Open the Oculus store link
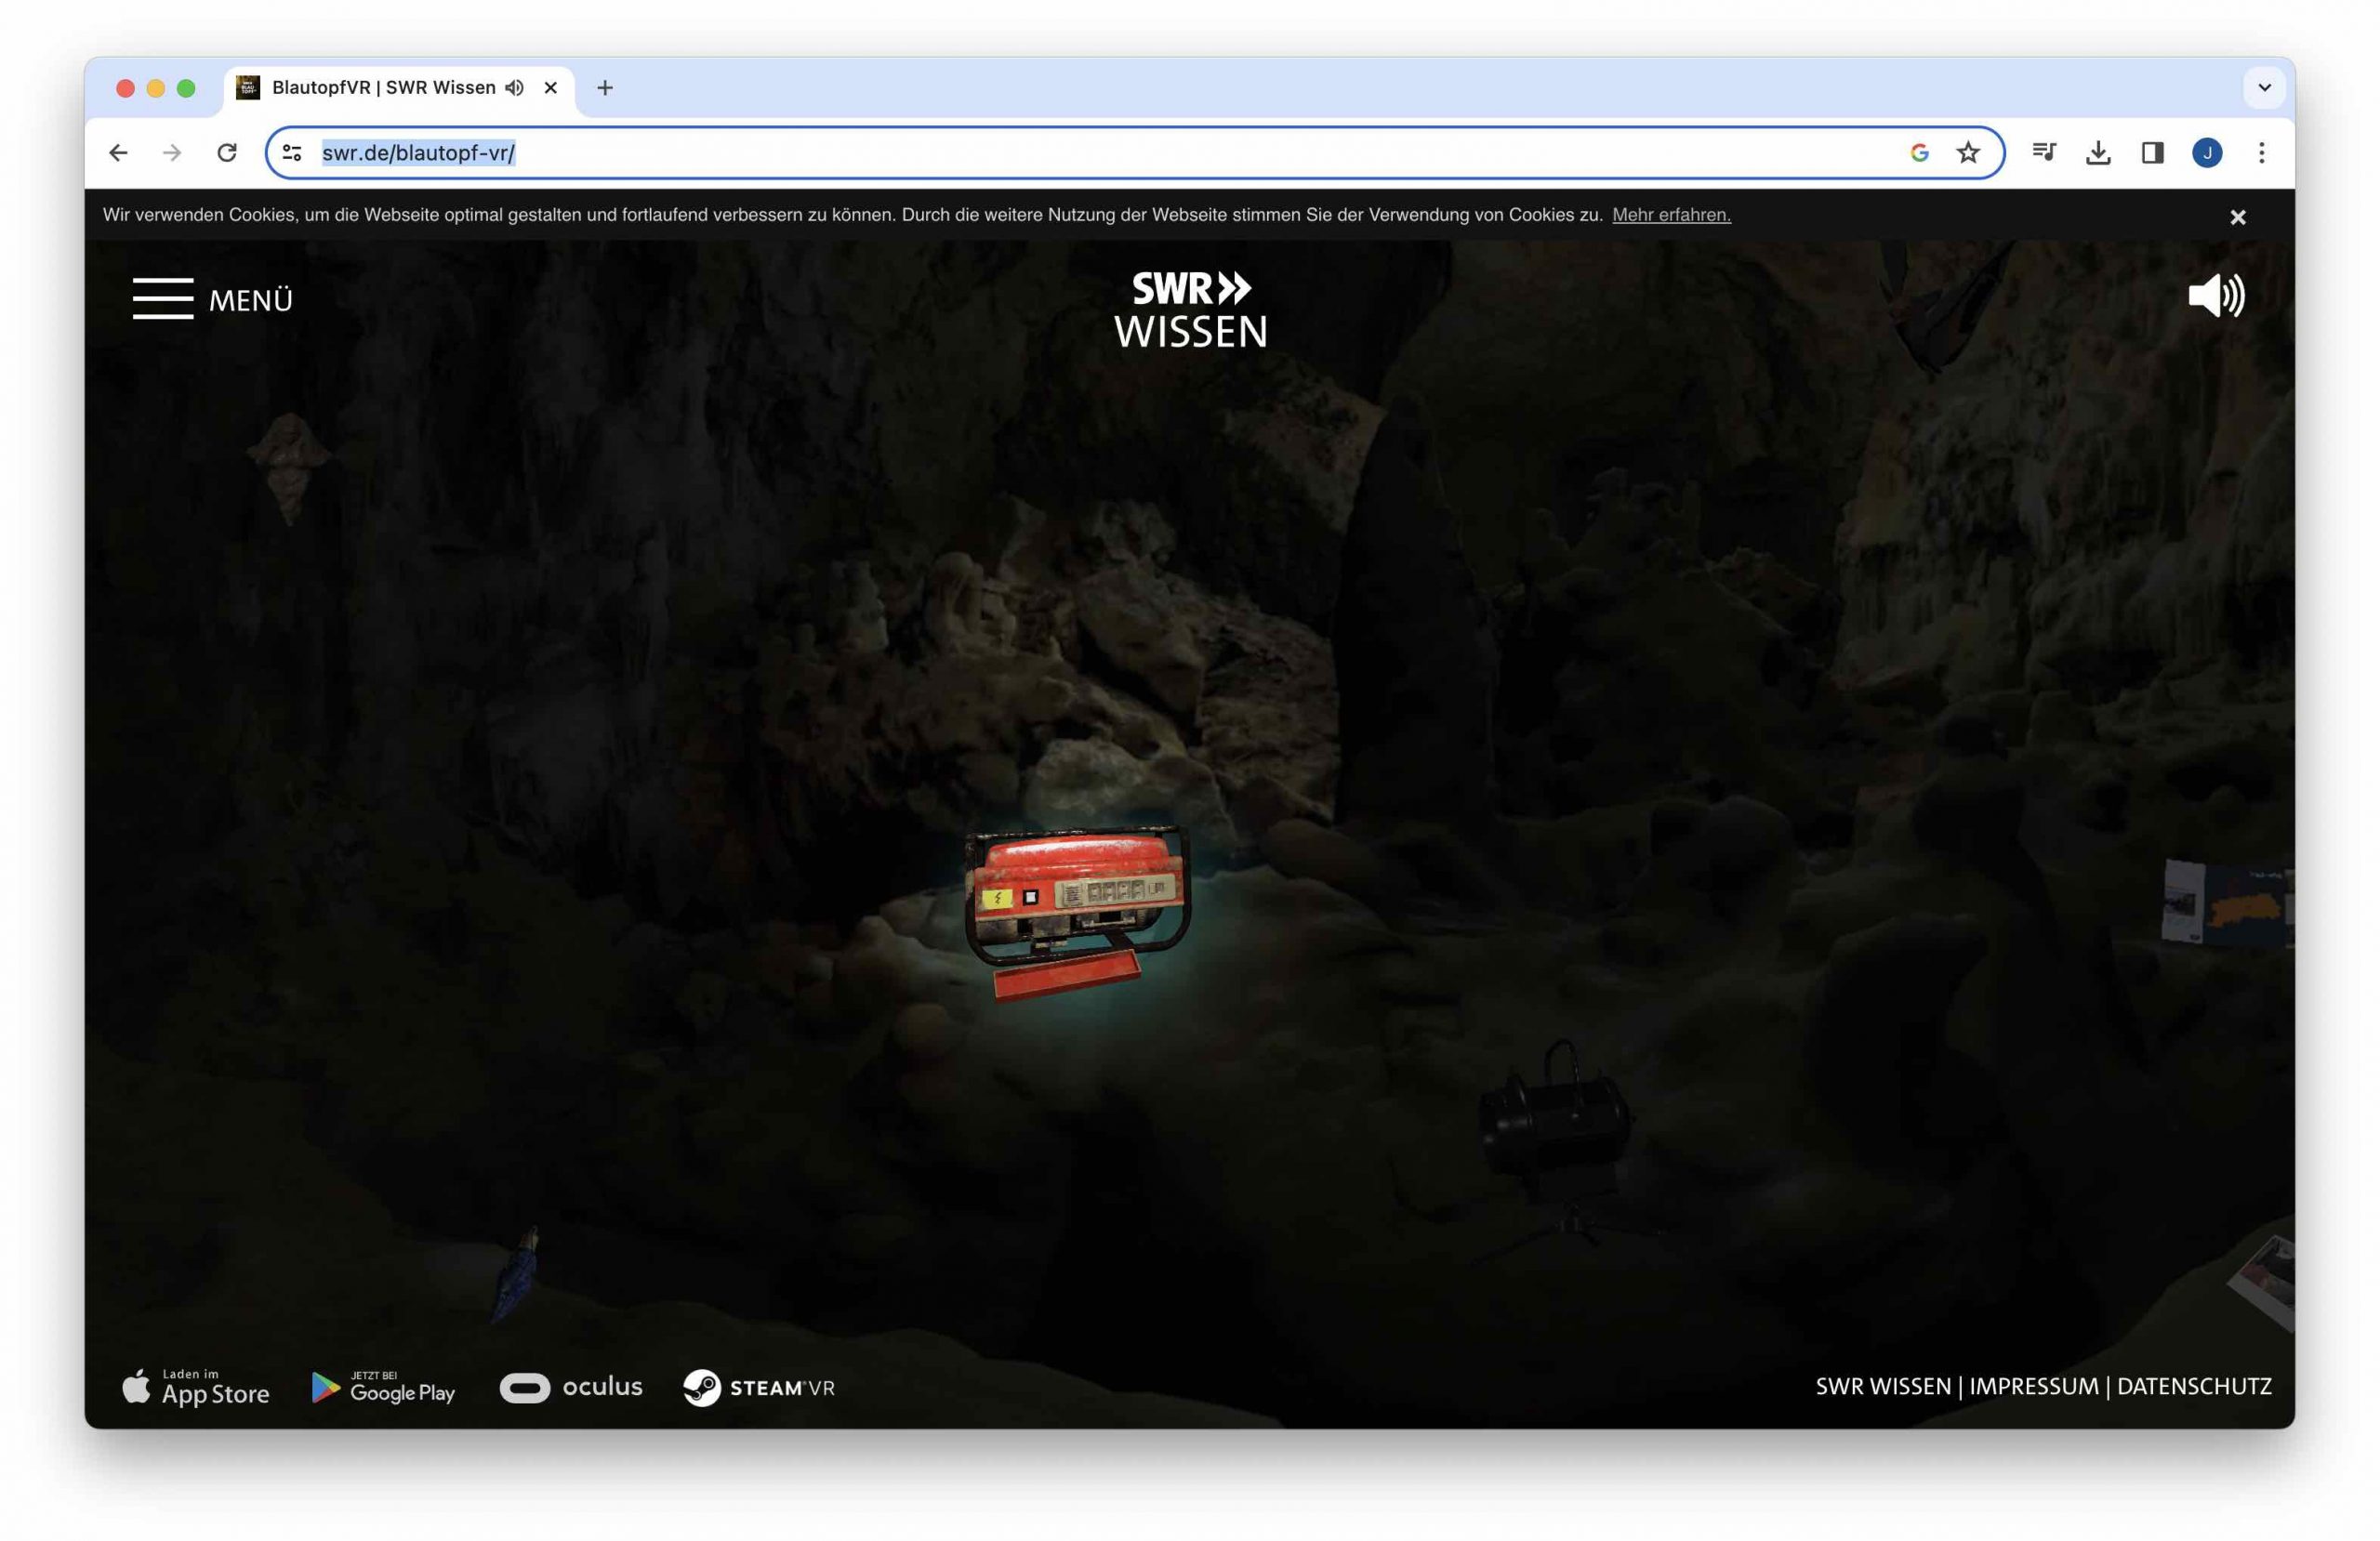Screen dimensions: 2380x1541 coord(571,1387)
